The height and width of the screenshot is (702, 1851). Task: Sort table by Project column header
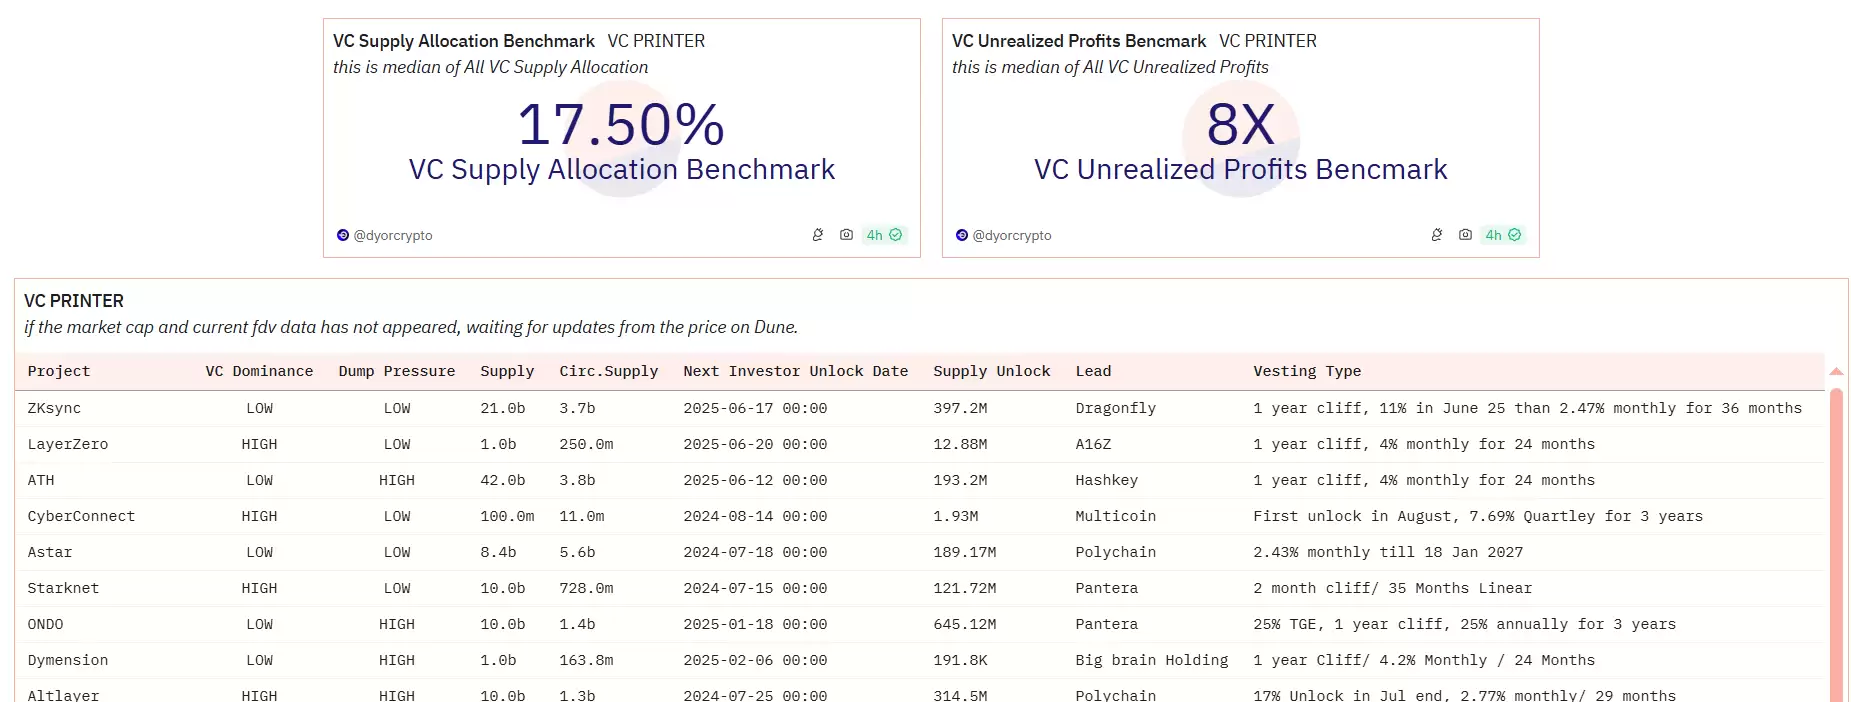point(59,371)
